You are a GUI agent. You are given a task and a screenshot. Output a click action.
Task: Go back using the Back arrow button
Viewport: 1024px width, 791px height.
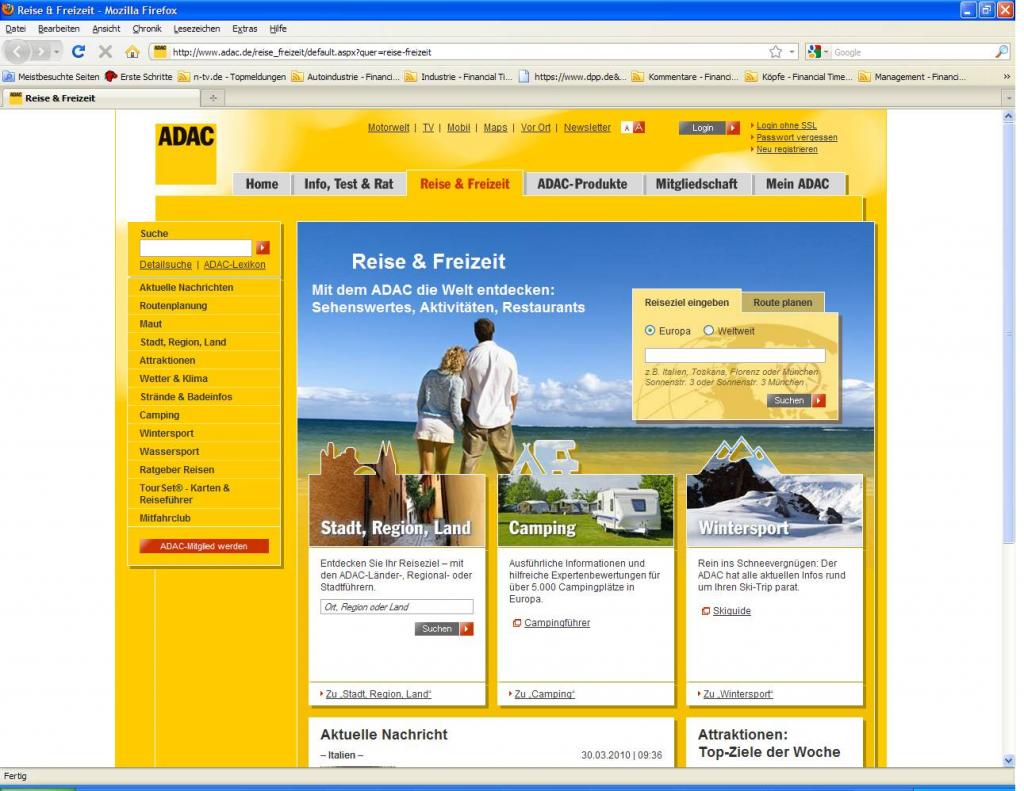point(18,52)
